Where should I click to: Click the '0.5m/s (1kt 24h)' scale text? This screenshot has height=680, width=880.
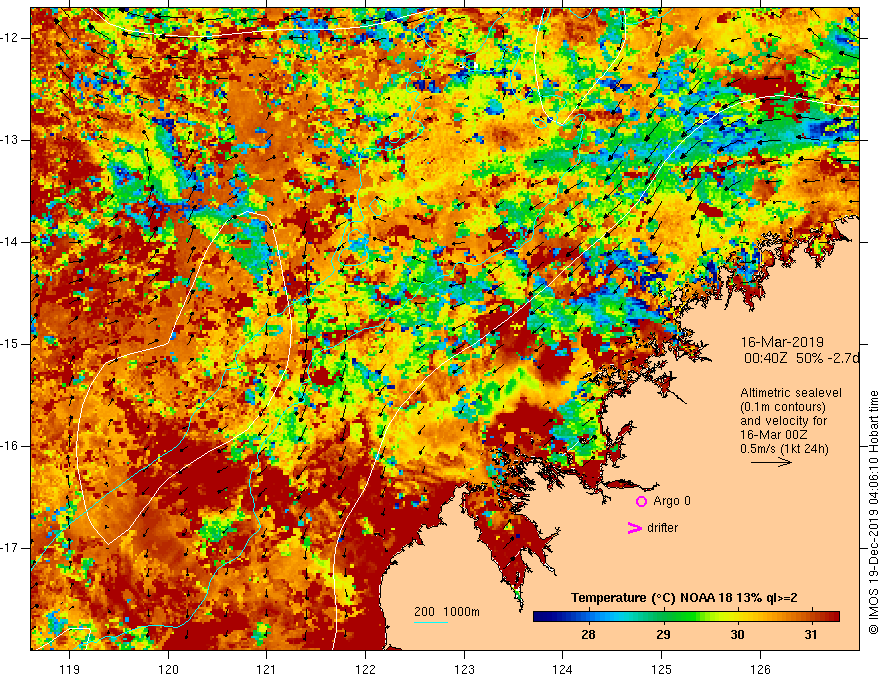[784, 449]
